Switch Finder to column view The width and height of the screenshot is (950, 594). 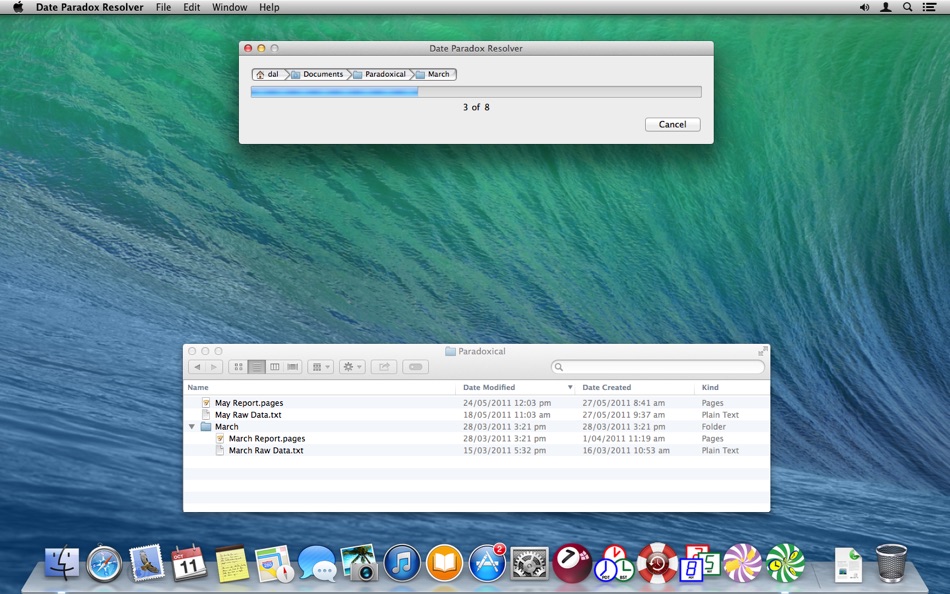[x=274, y=367]
